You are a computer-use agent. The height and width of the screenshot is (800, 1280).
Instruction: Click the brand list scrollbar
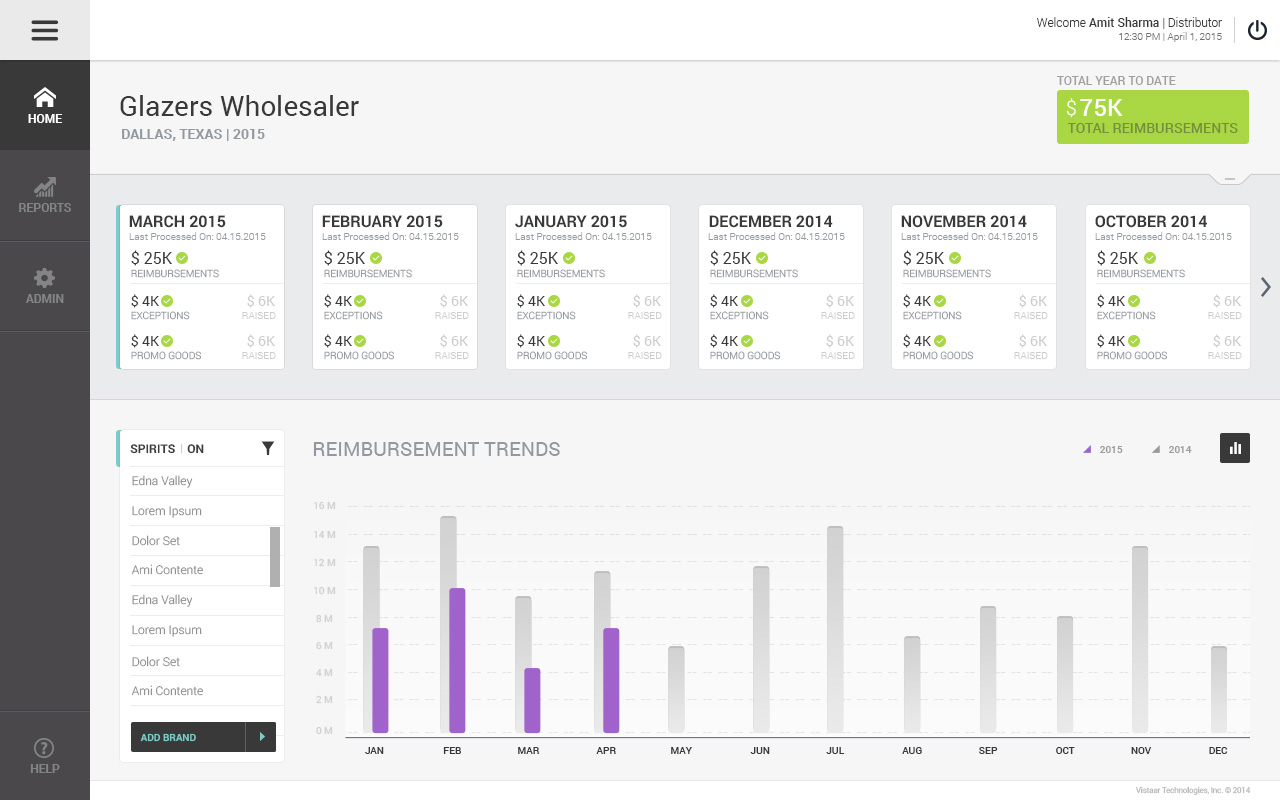click(275, 557)
